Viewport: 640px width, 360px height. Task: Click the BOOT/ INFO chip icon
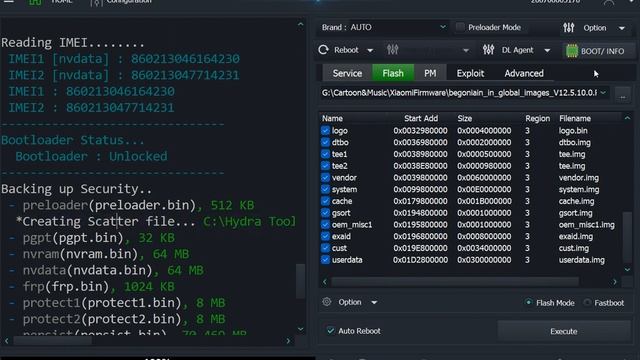[571, 51]
